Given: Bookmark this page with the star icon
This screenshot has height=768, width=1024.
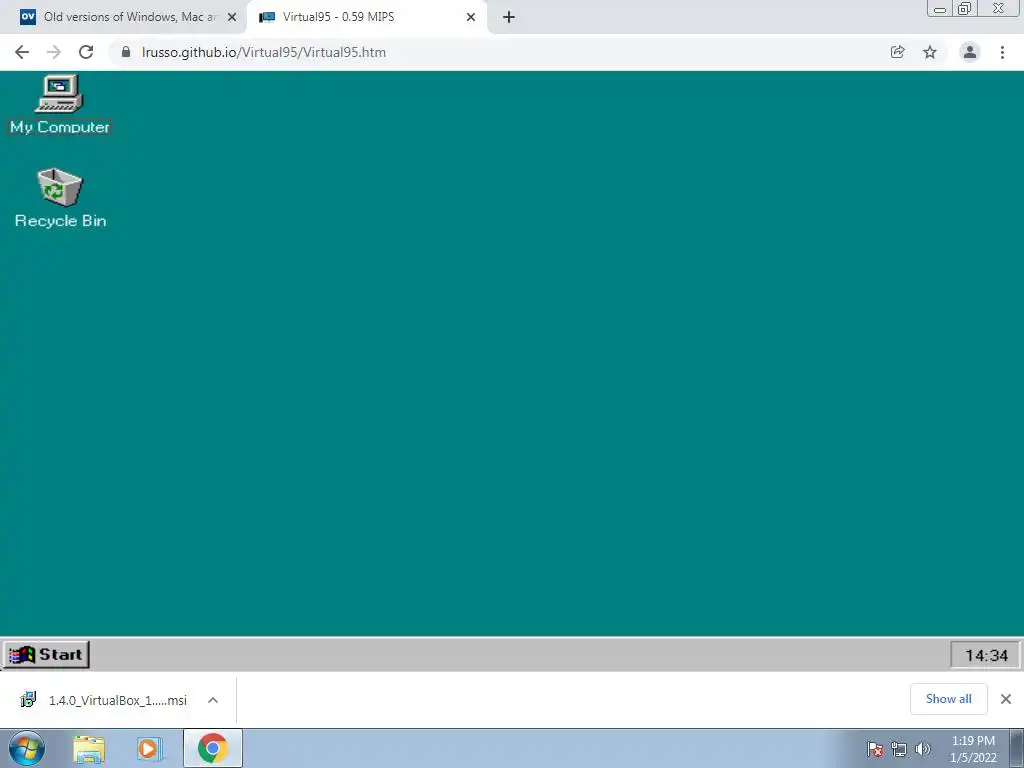Looking at the screenshot, I should click(x=930, y=52).
